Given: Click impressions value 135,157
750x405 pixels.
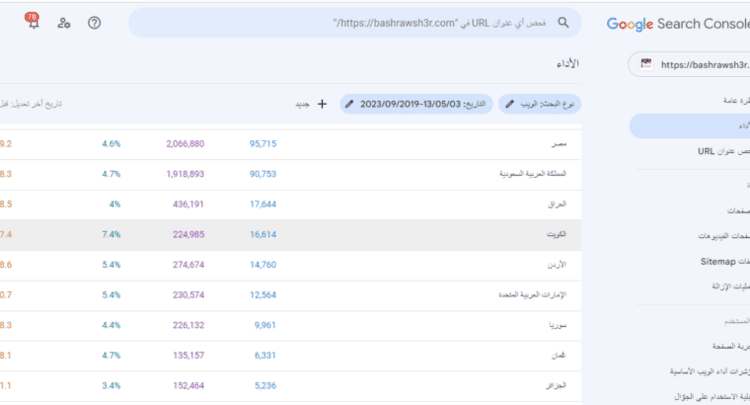Looking at the screenshot, I should pyautogui.click(x=188, y=355).
